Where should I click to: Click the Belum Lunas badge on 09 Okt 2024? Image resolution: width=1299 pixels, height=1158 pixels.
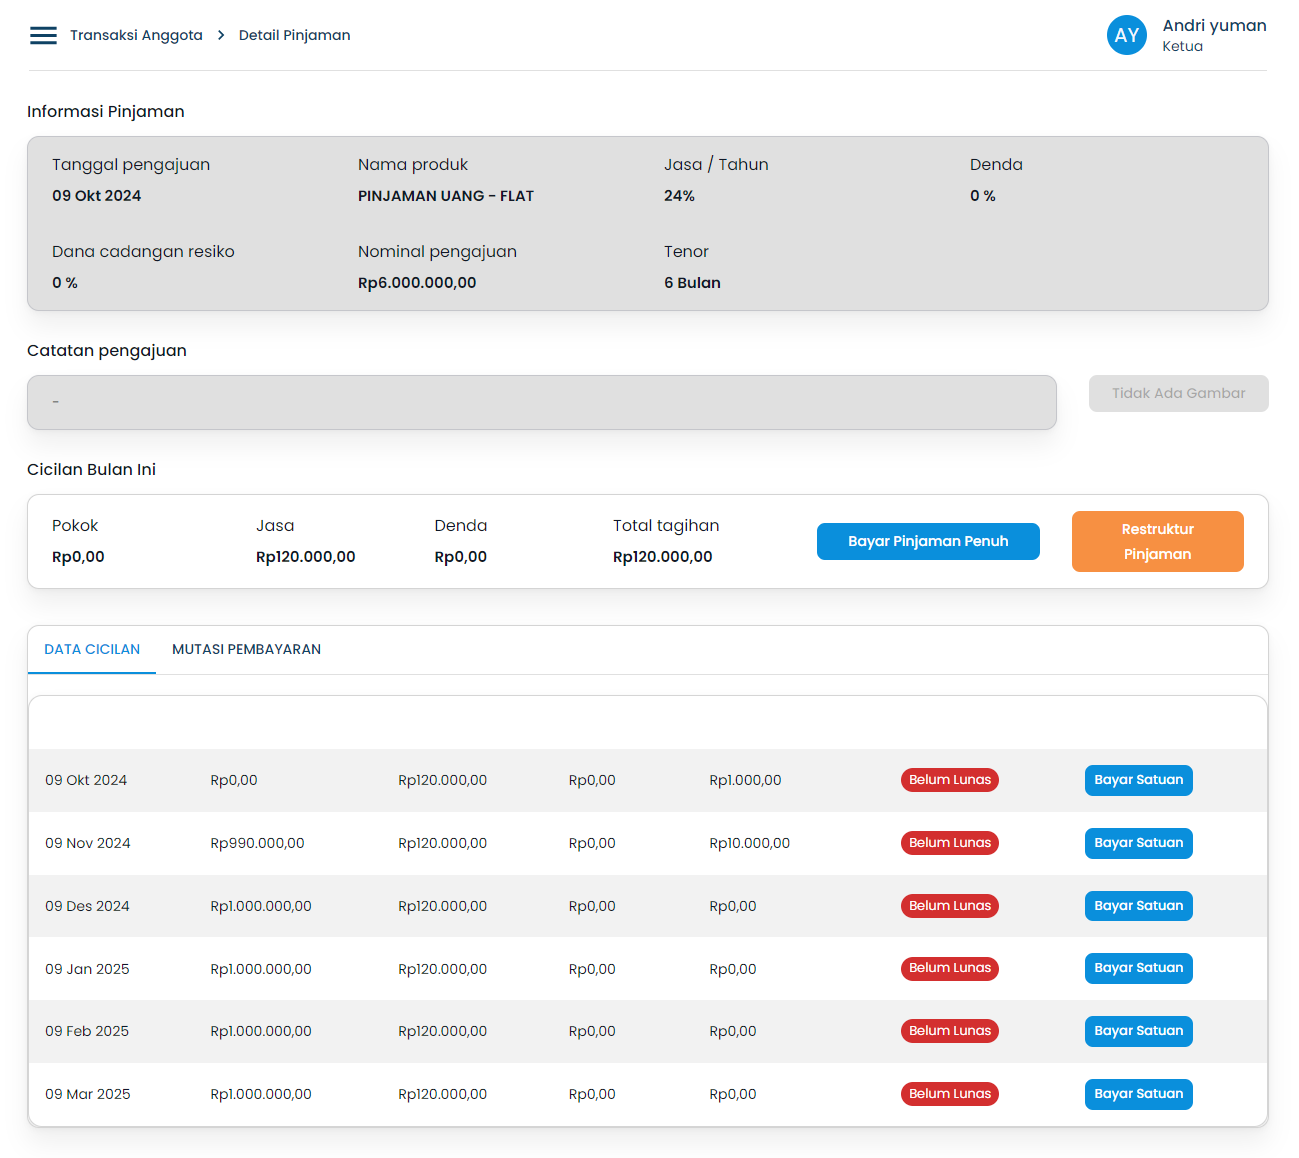(x=949, y=780)
